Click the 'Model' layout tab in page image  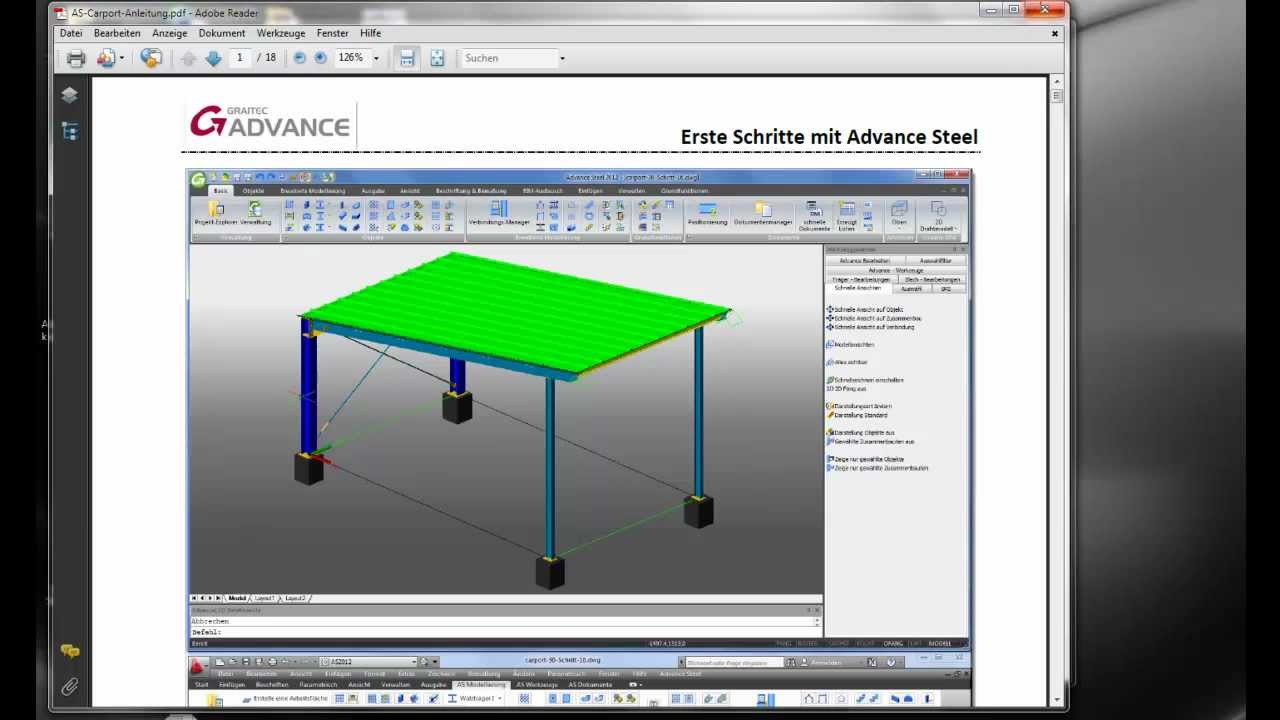(x=237, y=598)
